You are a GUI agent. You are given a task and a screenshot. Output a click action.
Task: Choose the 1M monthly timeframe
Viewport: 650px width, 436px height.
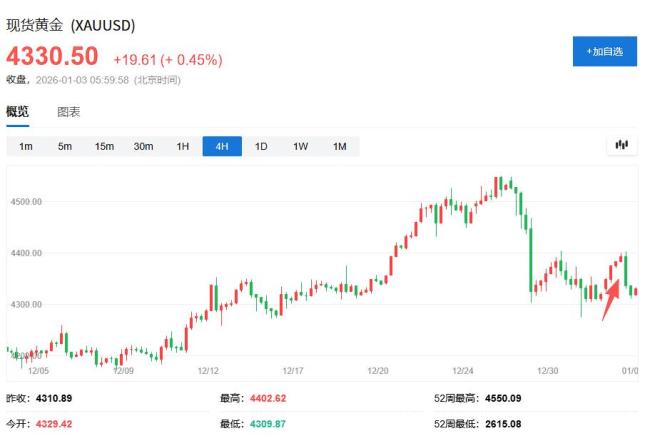[339, 147]
